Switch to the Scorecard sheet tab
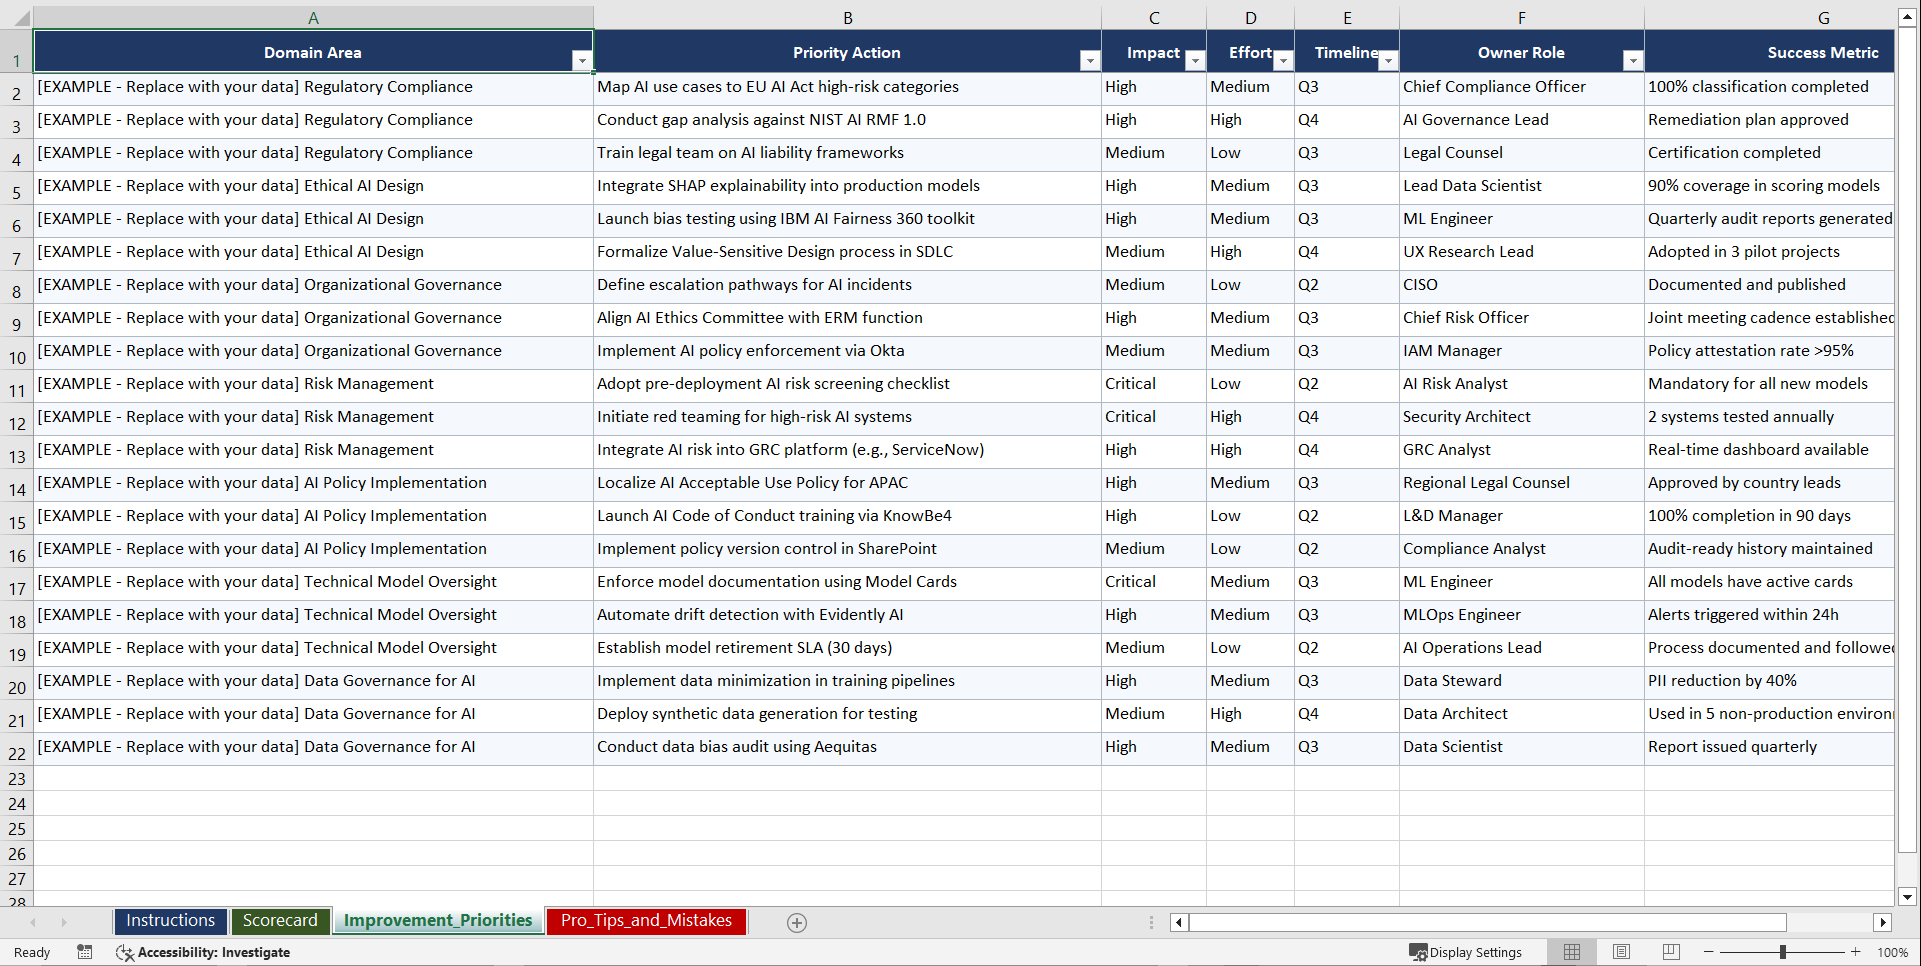The image size is (1921, 966). [280, 921]
